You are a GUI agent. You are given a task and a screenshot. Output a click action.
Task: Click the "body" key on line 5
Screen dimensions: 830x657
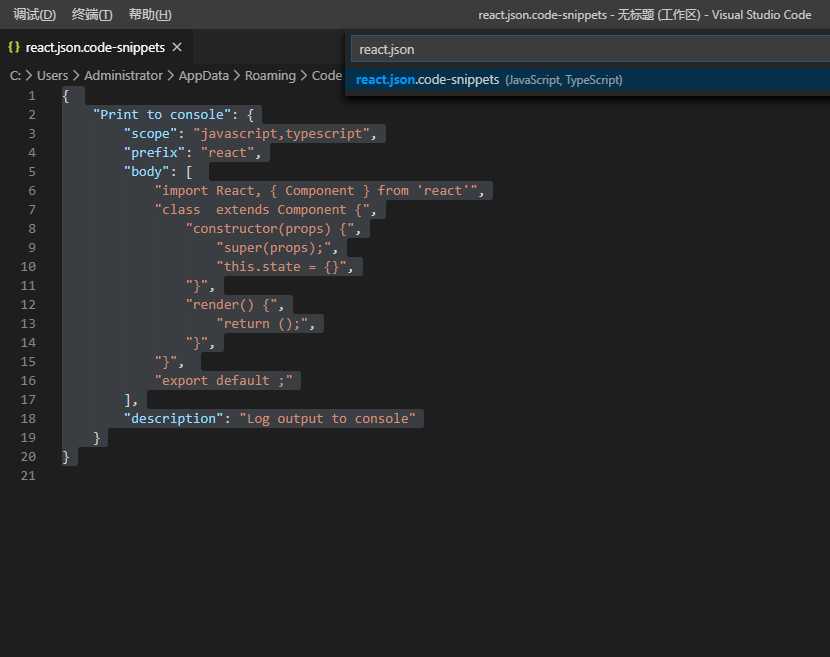[146, 172]
